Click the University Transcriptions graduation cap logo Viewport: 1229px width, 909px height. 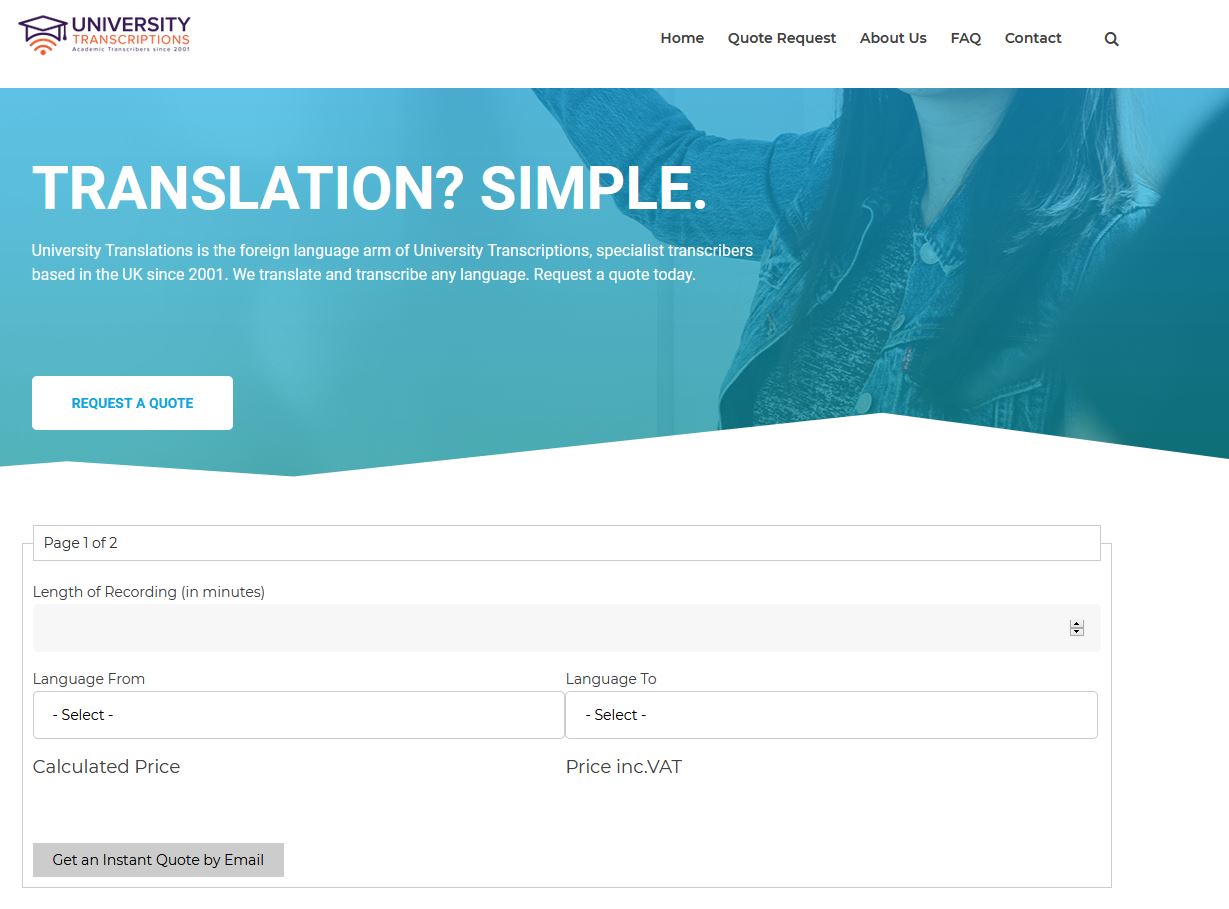42,32
